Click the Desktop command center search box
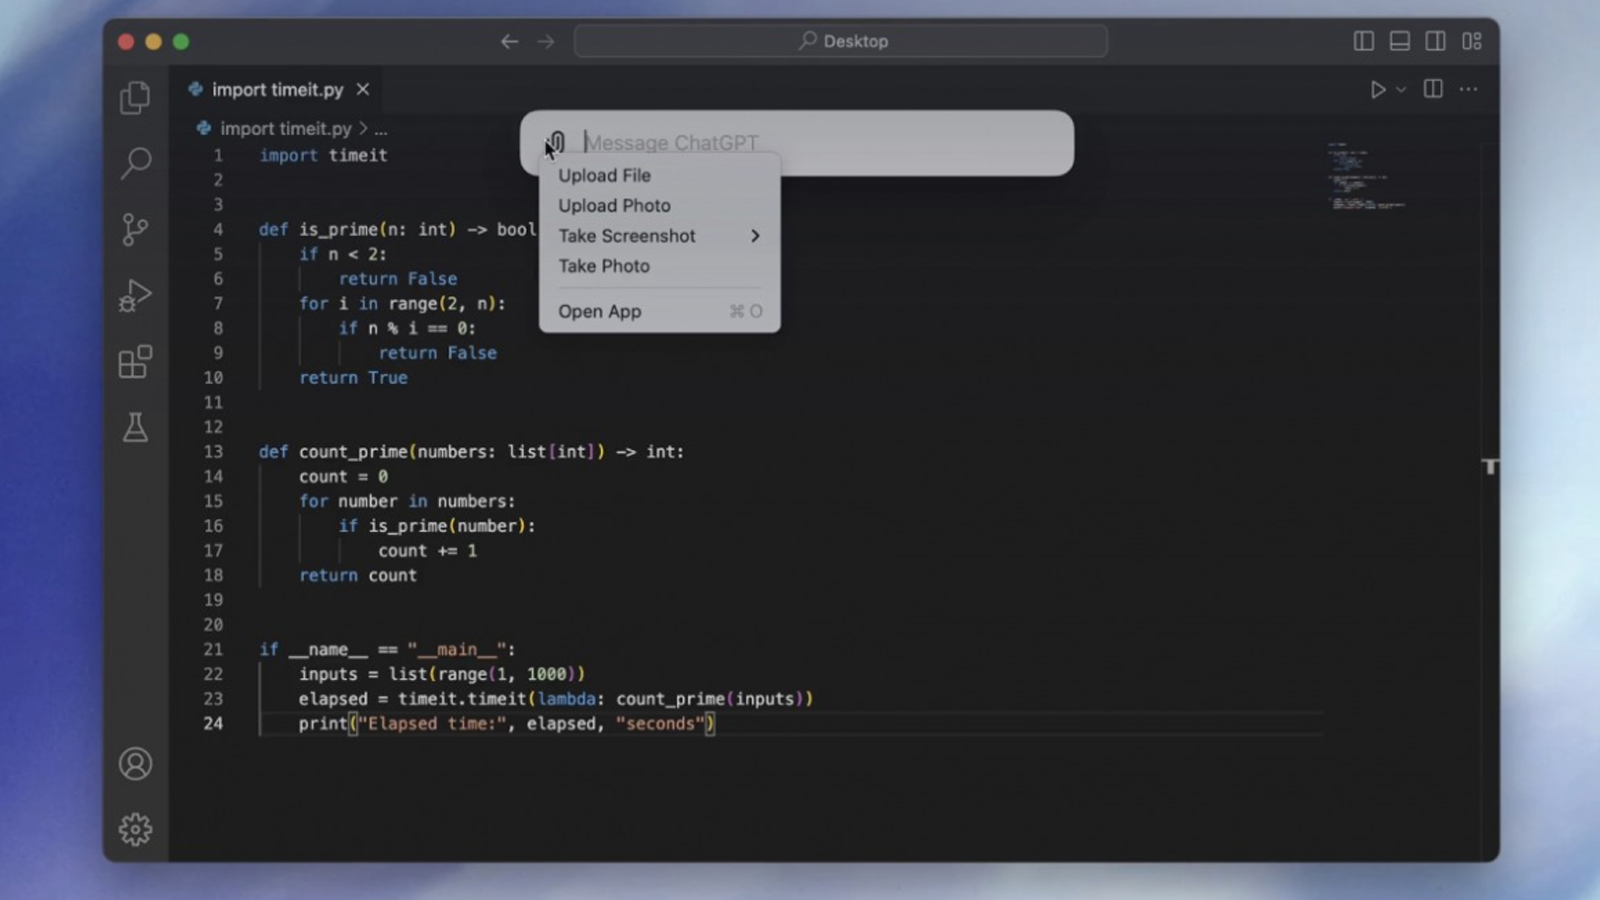This screenshot has height=900, width=1600. pyautogui.click(x=841, y=41)
